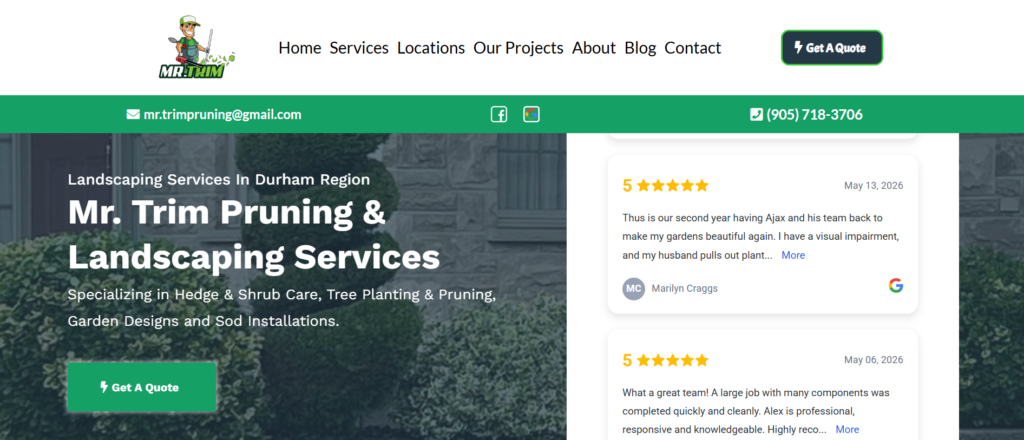Open the About page
This screenshot has width=1024, height=440.
[x=594, y=48]
